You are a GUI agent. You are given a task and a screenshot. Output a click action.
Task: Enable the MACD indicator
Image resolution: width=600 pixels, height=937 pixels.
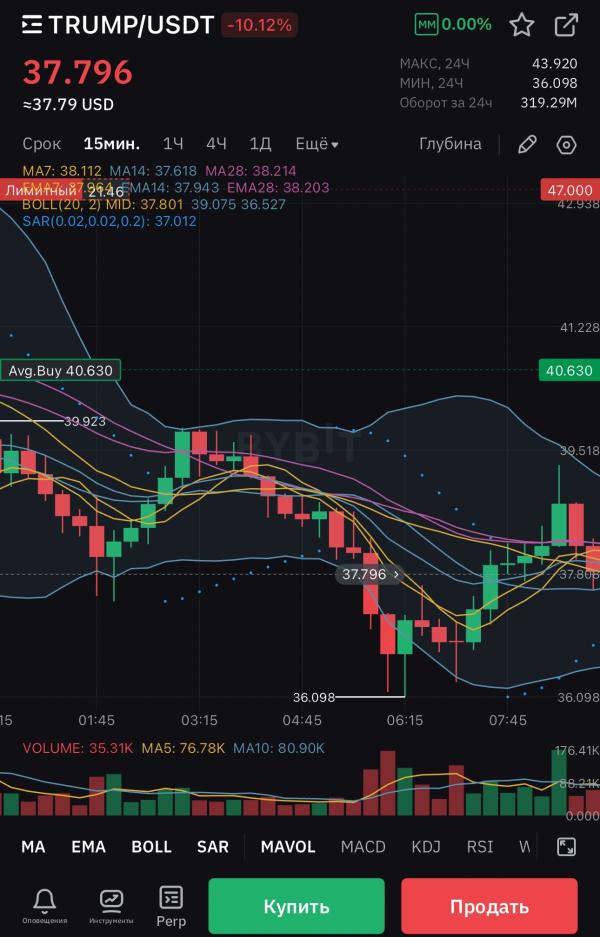click(363, 847)
